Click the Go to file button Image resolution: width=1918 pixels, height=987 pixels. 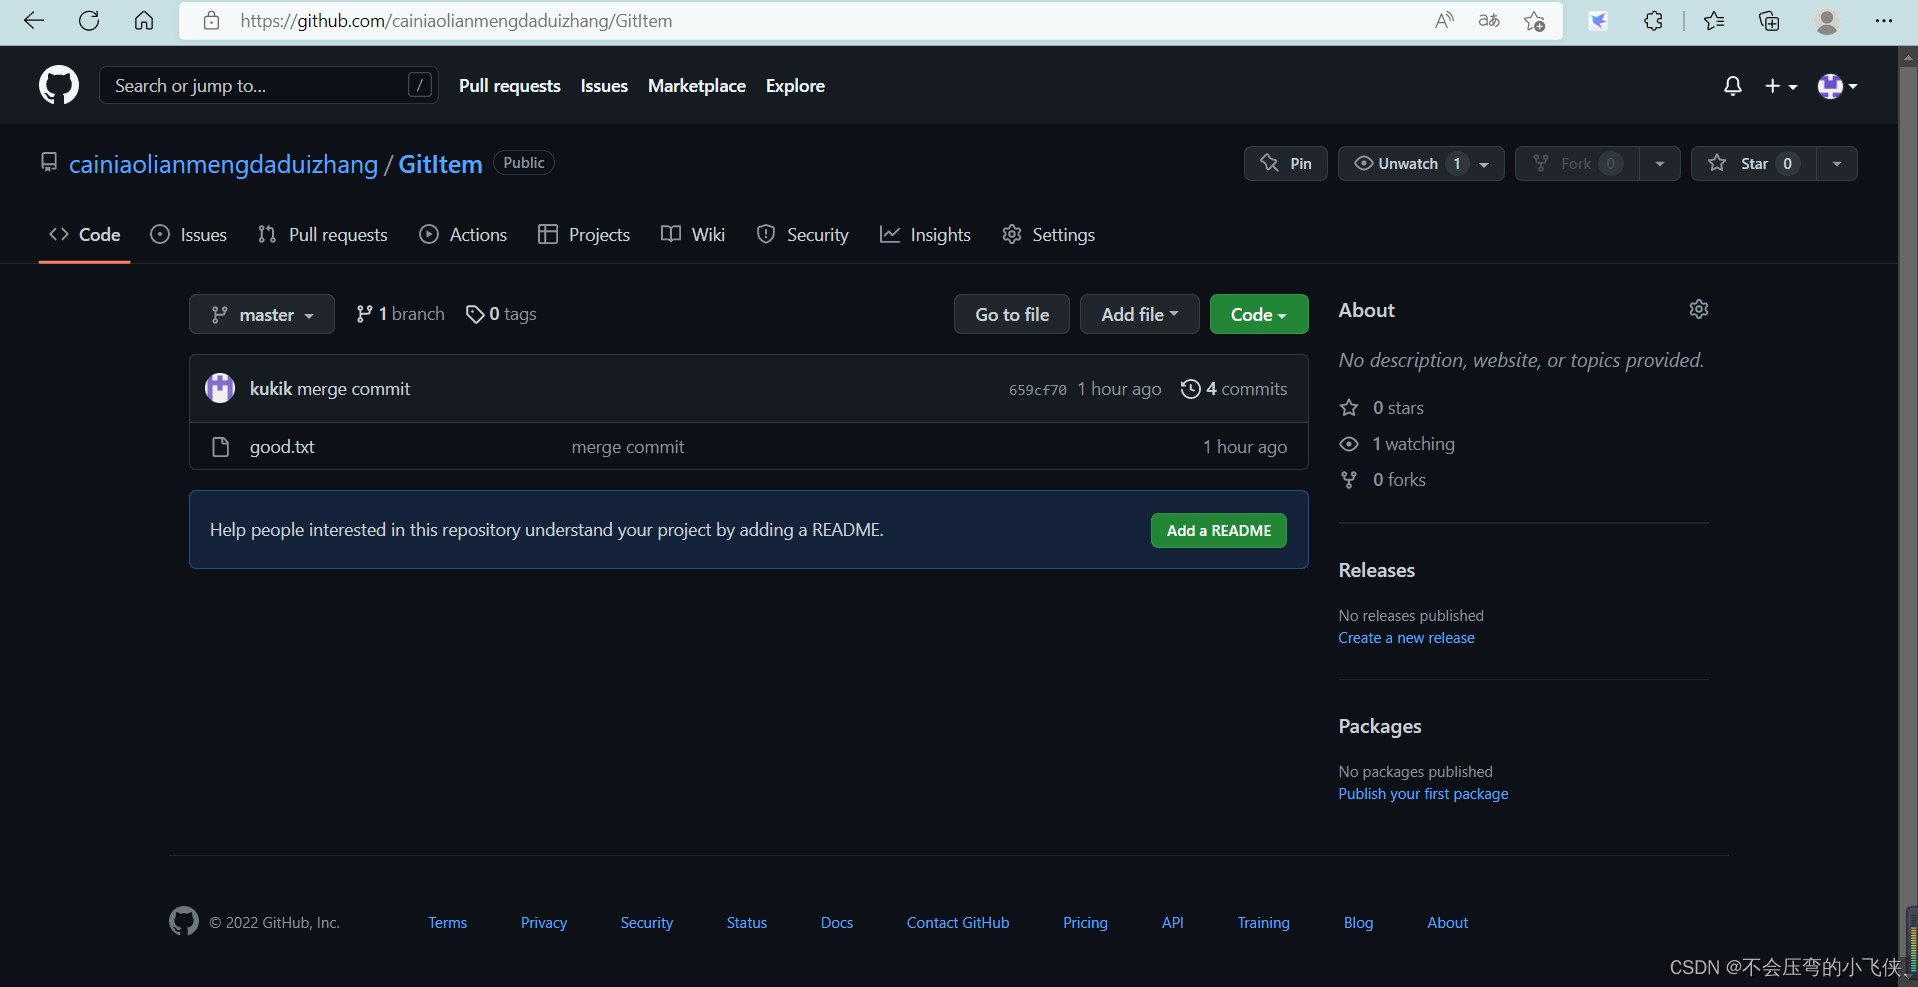tap(1012, 314)
